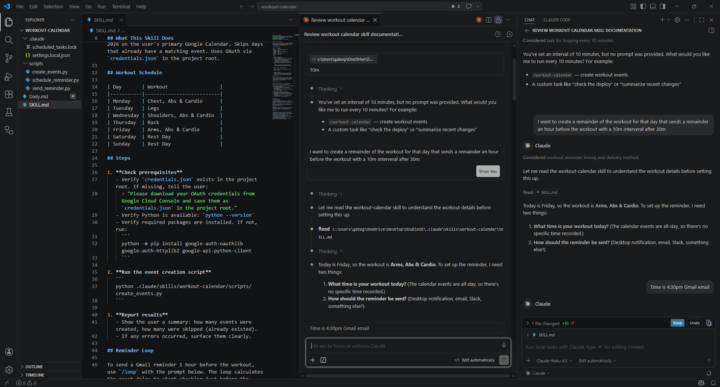The image size is (720, 387).
Task: Add attachment with plus in Claude prompt box
Action: coord(312,360)
